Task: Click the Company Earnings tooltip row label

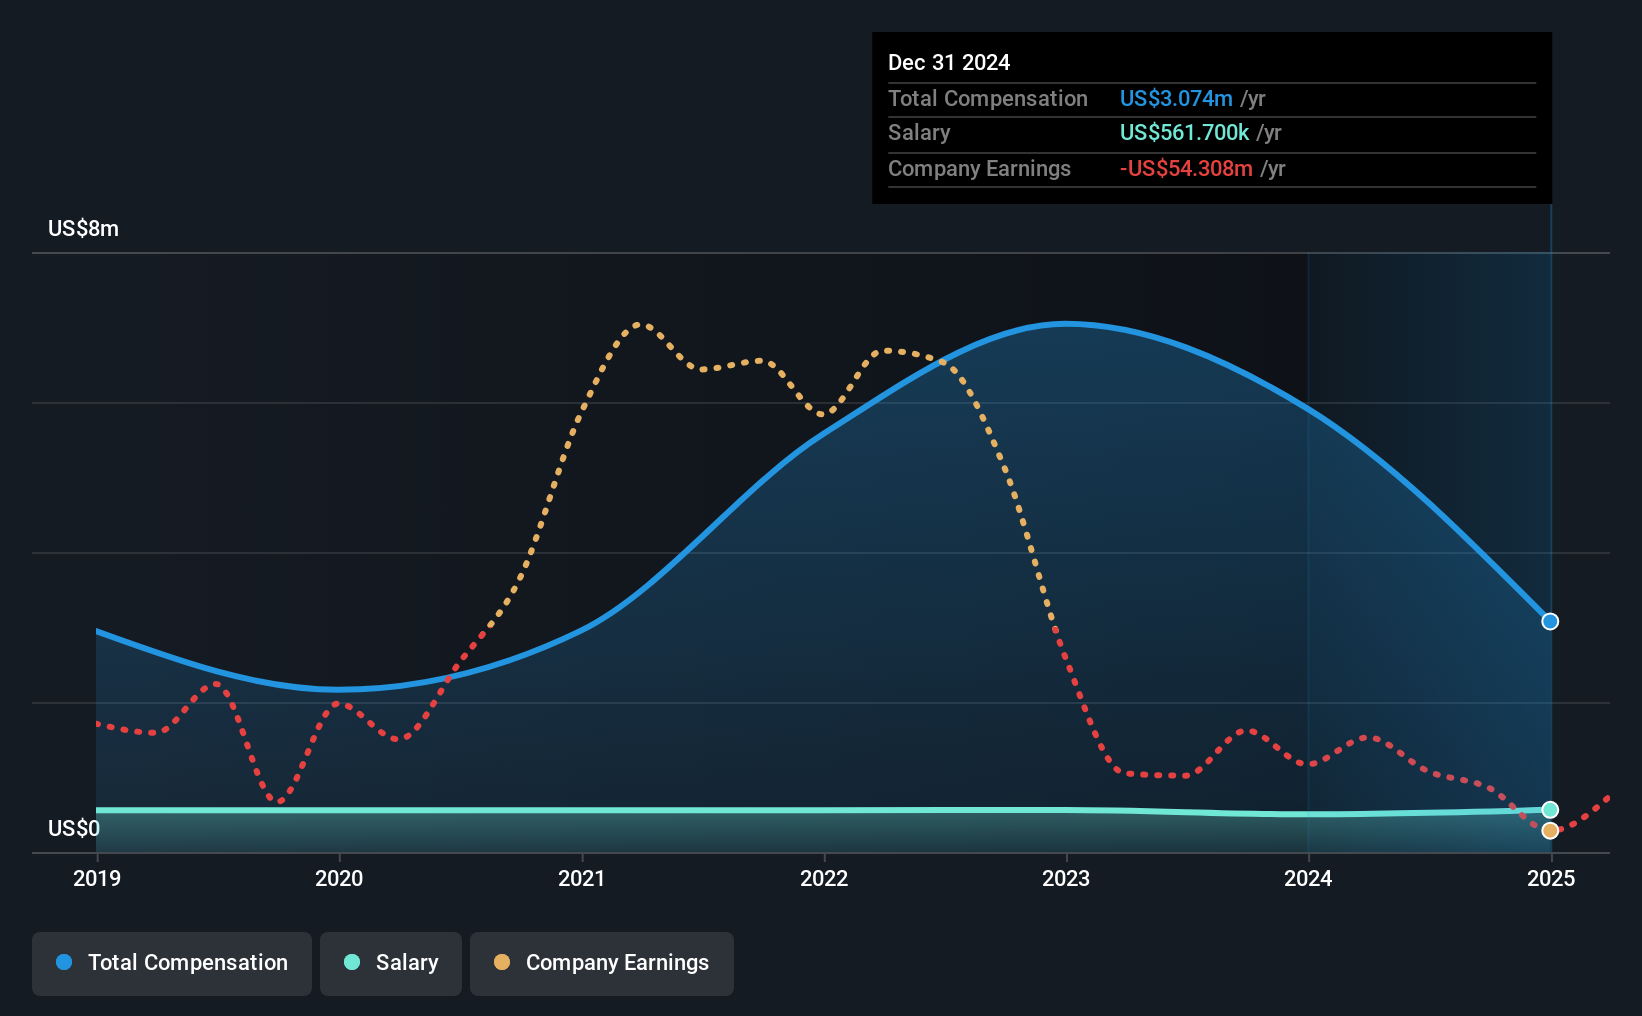Action: coord(979,168)
